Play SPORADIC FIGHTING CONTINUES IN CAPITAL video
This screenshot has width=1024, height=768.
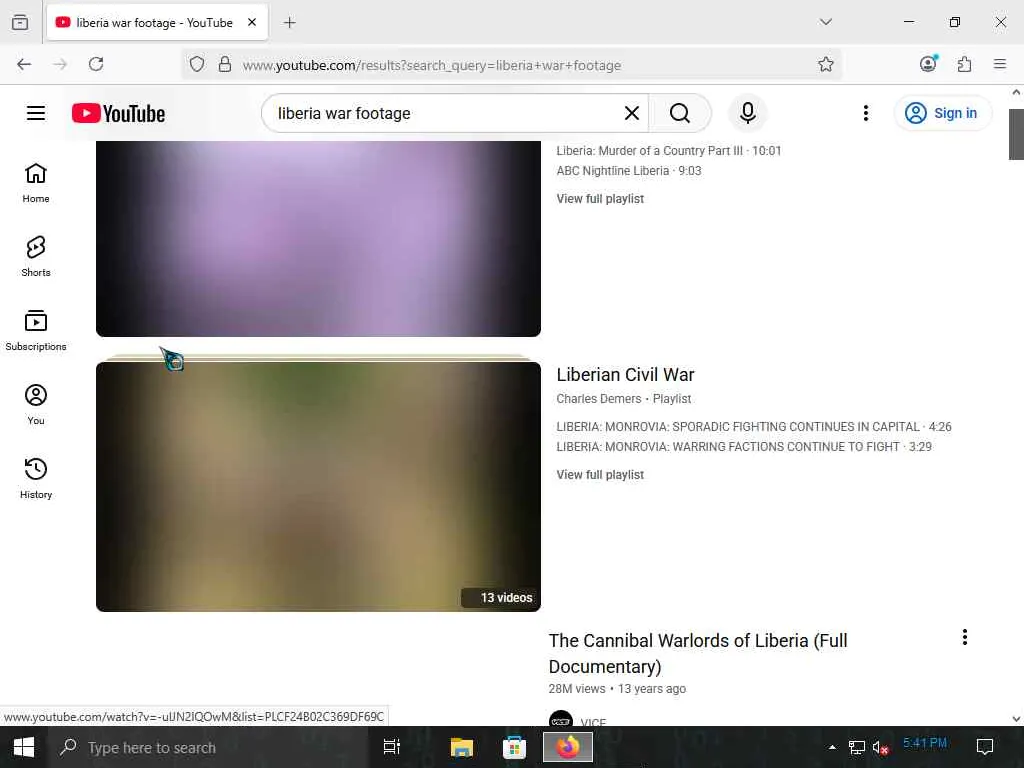coord(754,427)
